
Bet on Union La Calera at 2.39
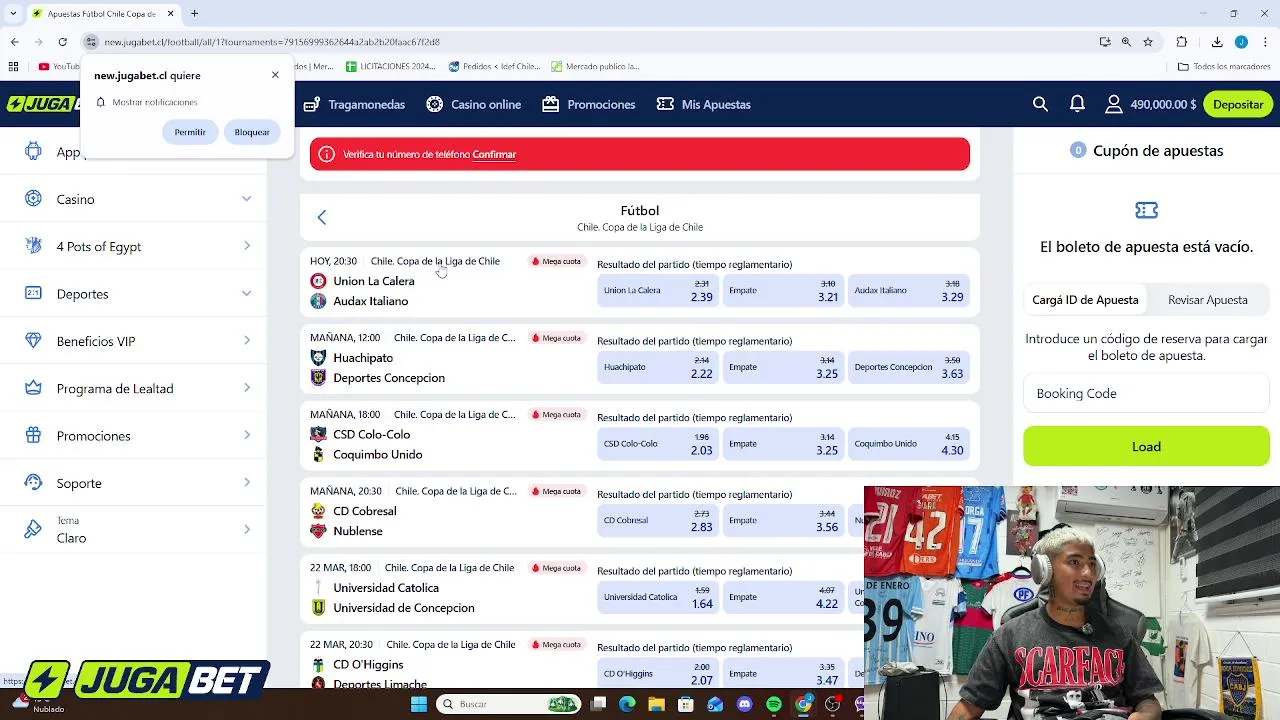point(658,290)
